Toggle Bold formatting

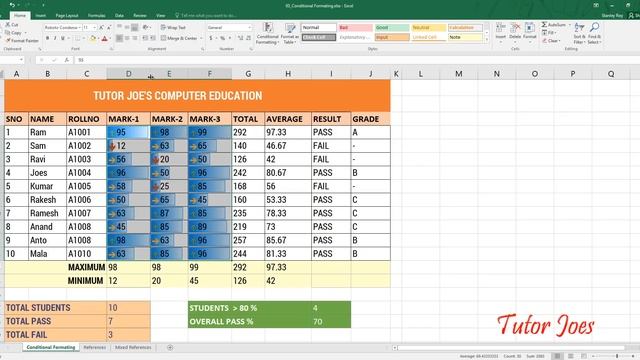click(x=47, y=38)
